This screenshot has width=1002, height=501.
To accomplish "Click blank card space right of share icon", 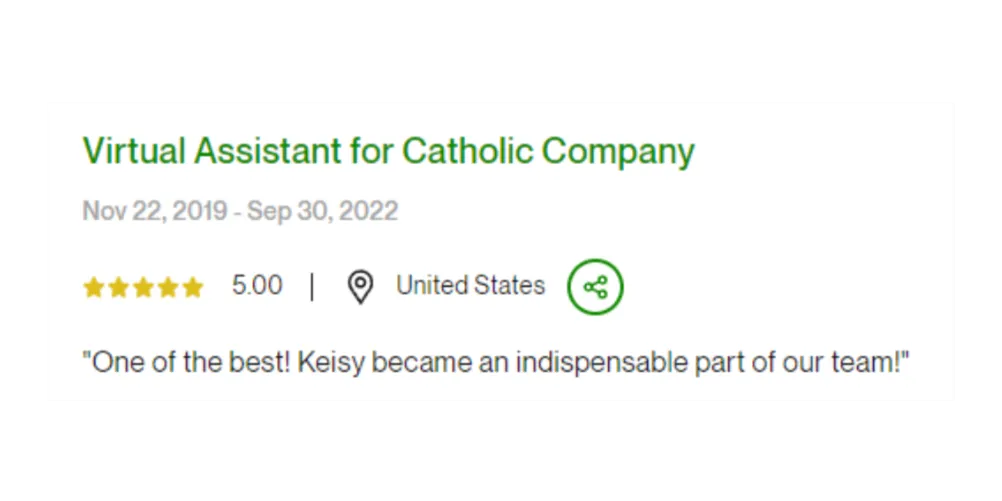I will (x=790, y=287).
